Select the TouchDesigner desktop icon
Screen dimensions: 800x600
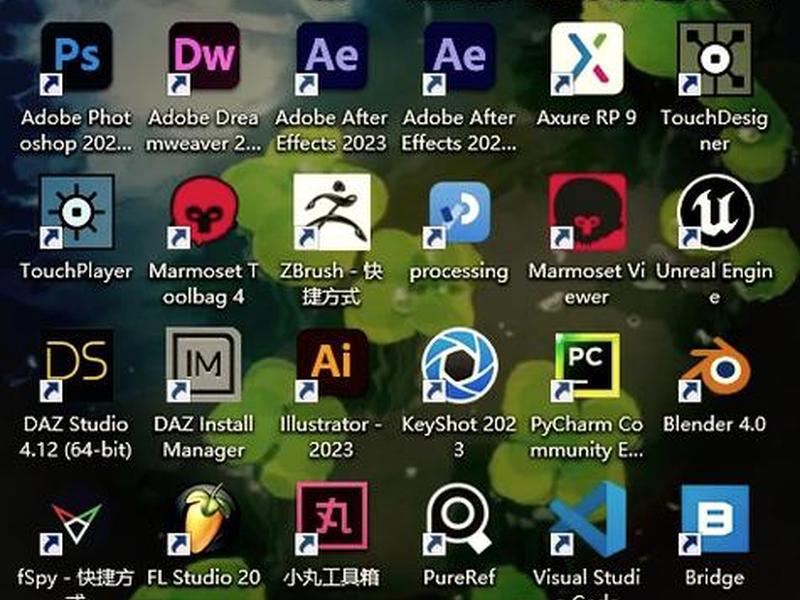[714, 58]
